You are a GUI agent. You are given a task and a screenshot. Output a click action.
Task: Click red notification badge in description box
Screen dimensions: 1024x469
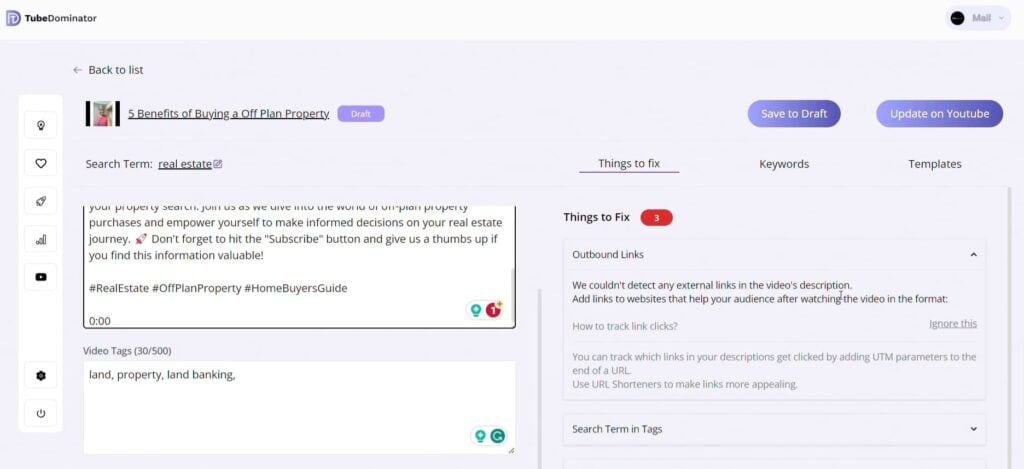click(494, 310)
